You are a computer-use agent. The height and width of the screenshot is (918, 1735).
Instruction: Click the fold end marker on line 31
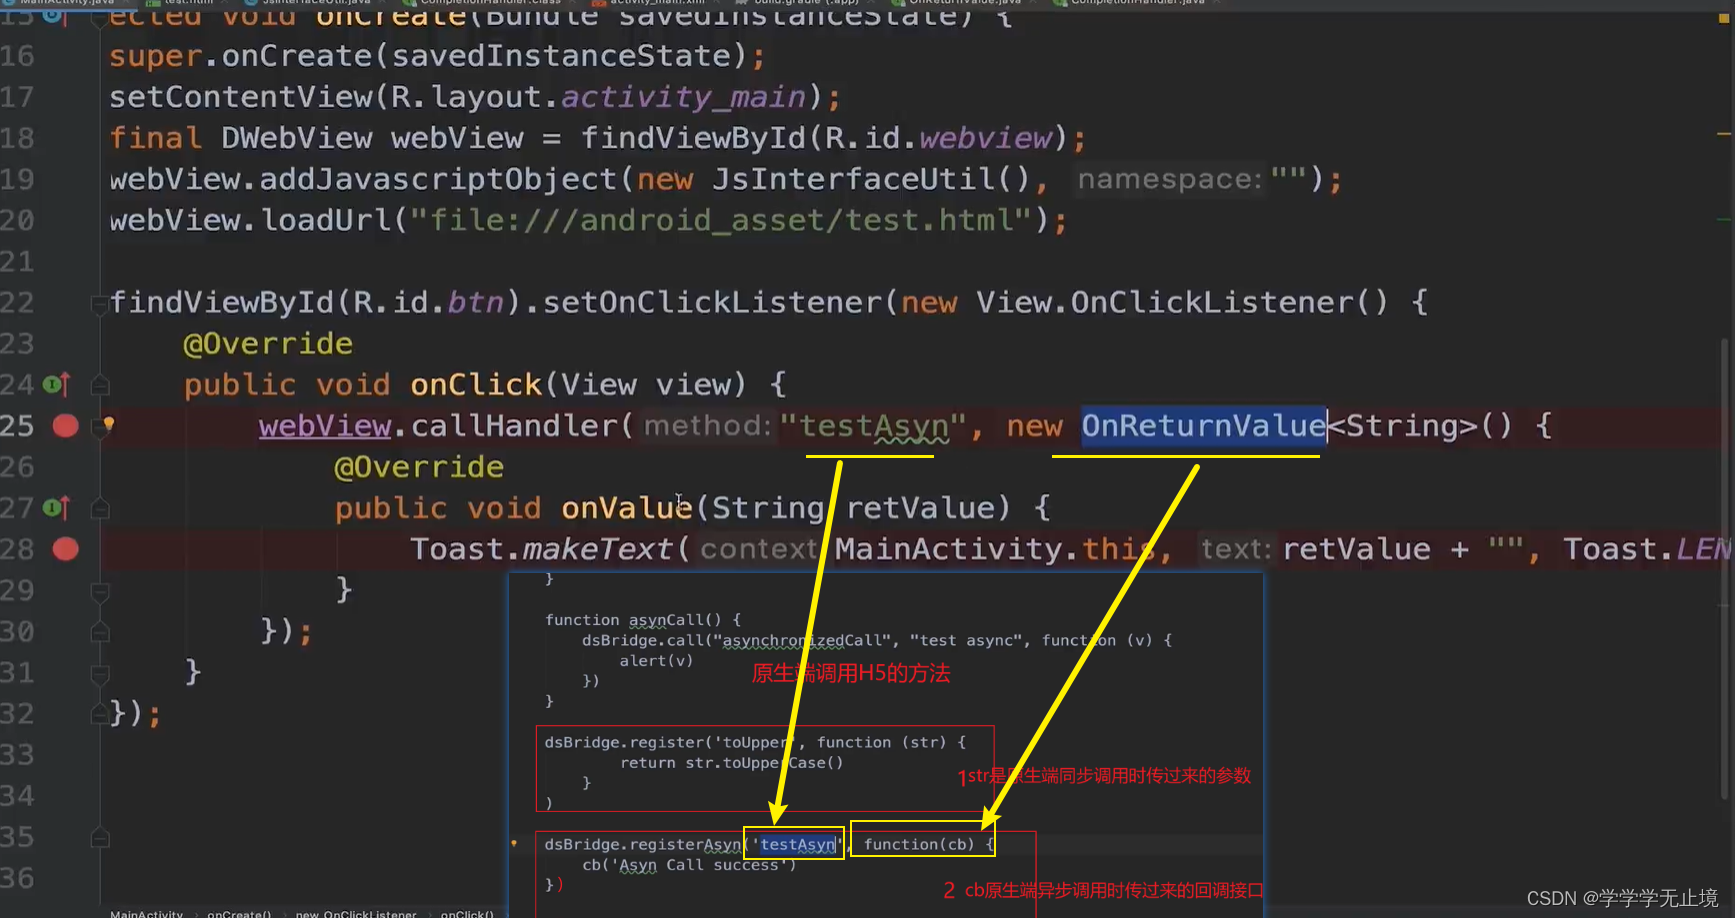click(x=99, y=673)
